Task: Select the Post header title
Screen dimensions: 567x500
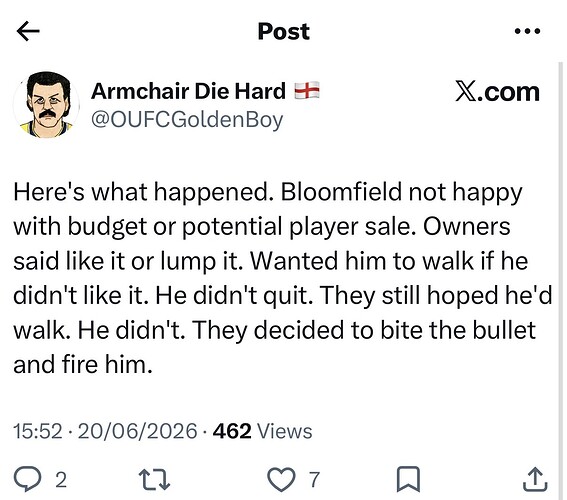Action: [284, 31]
